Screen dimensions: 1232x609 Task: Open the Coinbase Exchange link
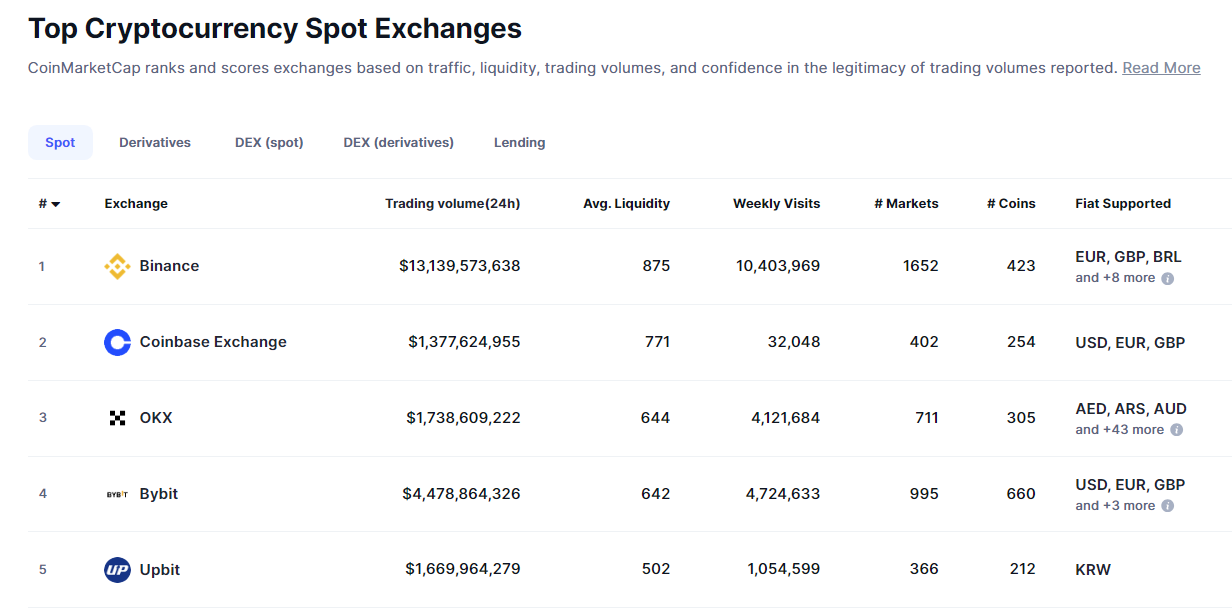[x=213, y=342]
